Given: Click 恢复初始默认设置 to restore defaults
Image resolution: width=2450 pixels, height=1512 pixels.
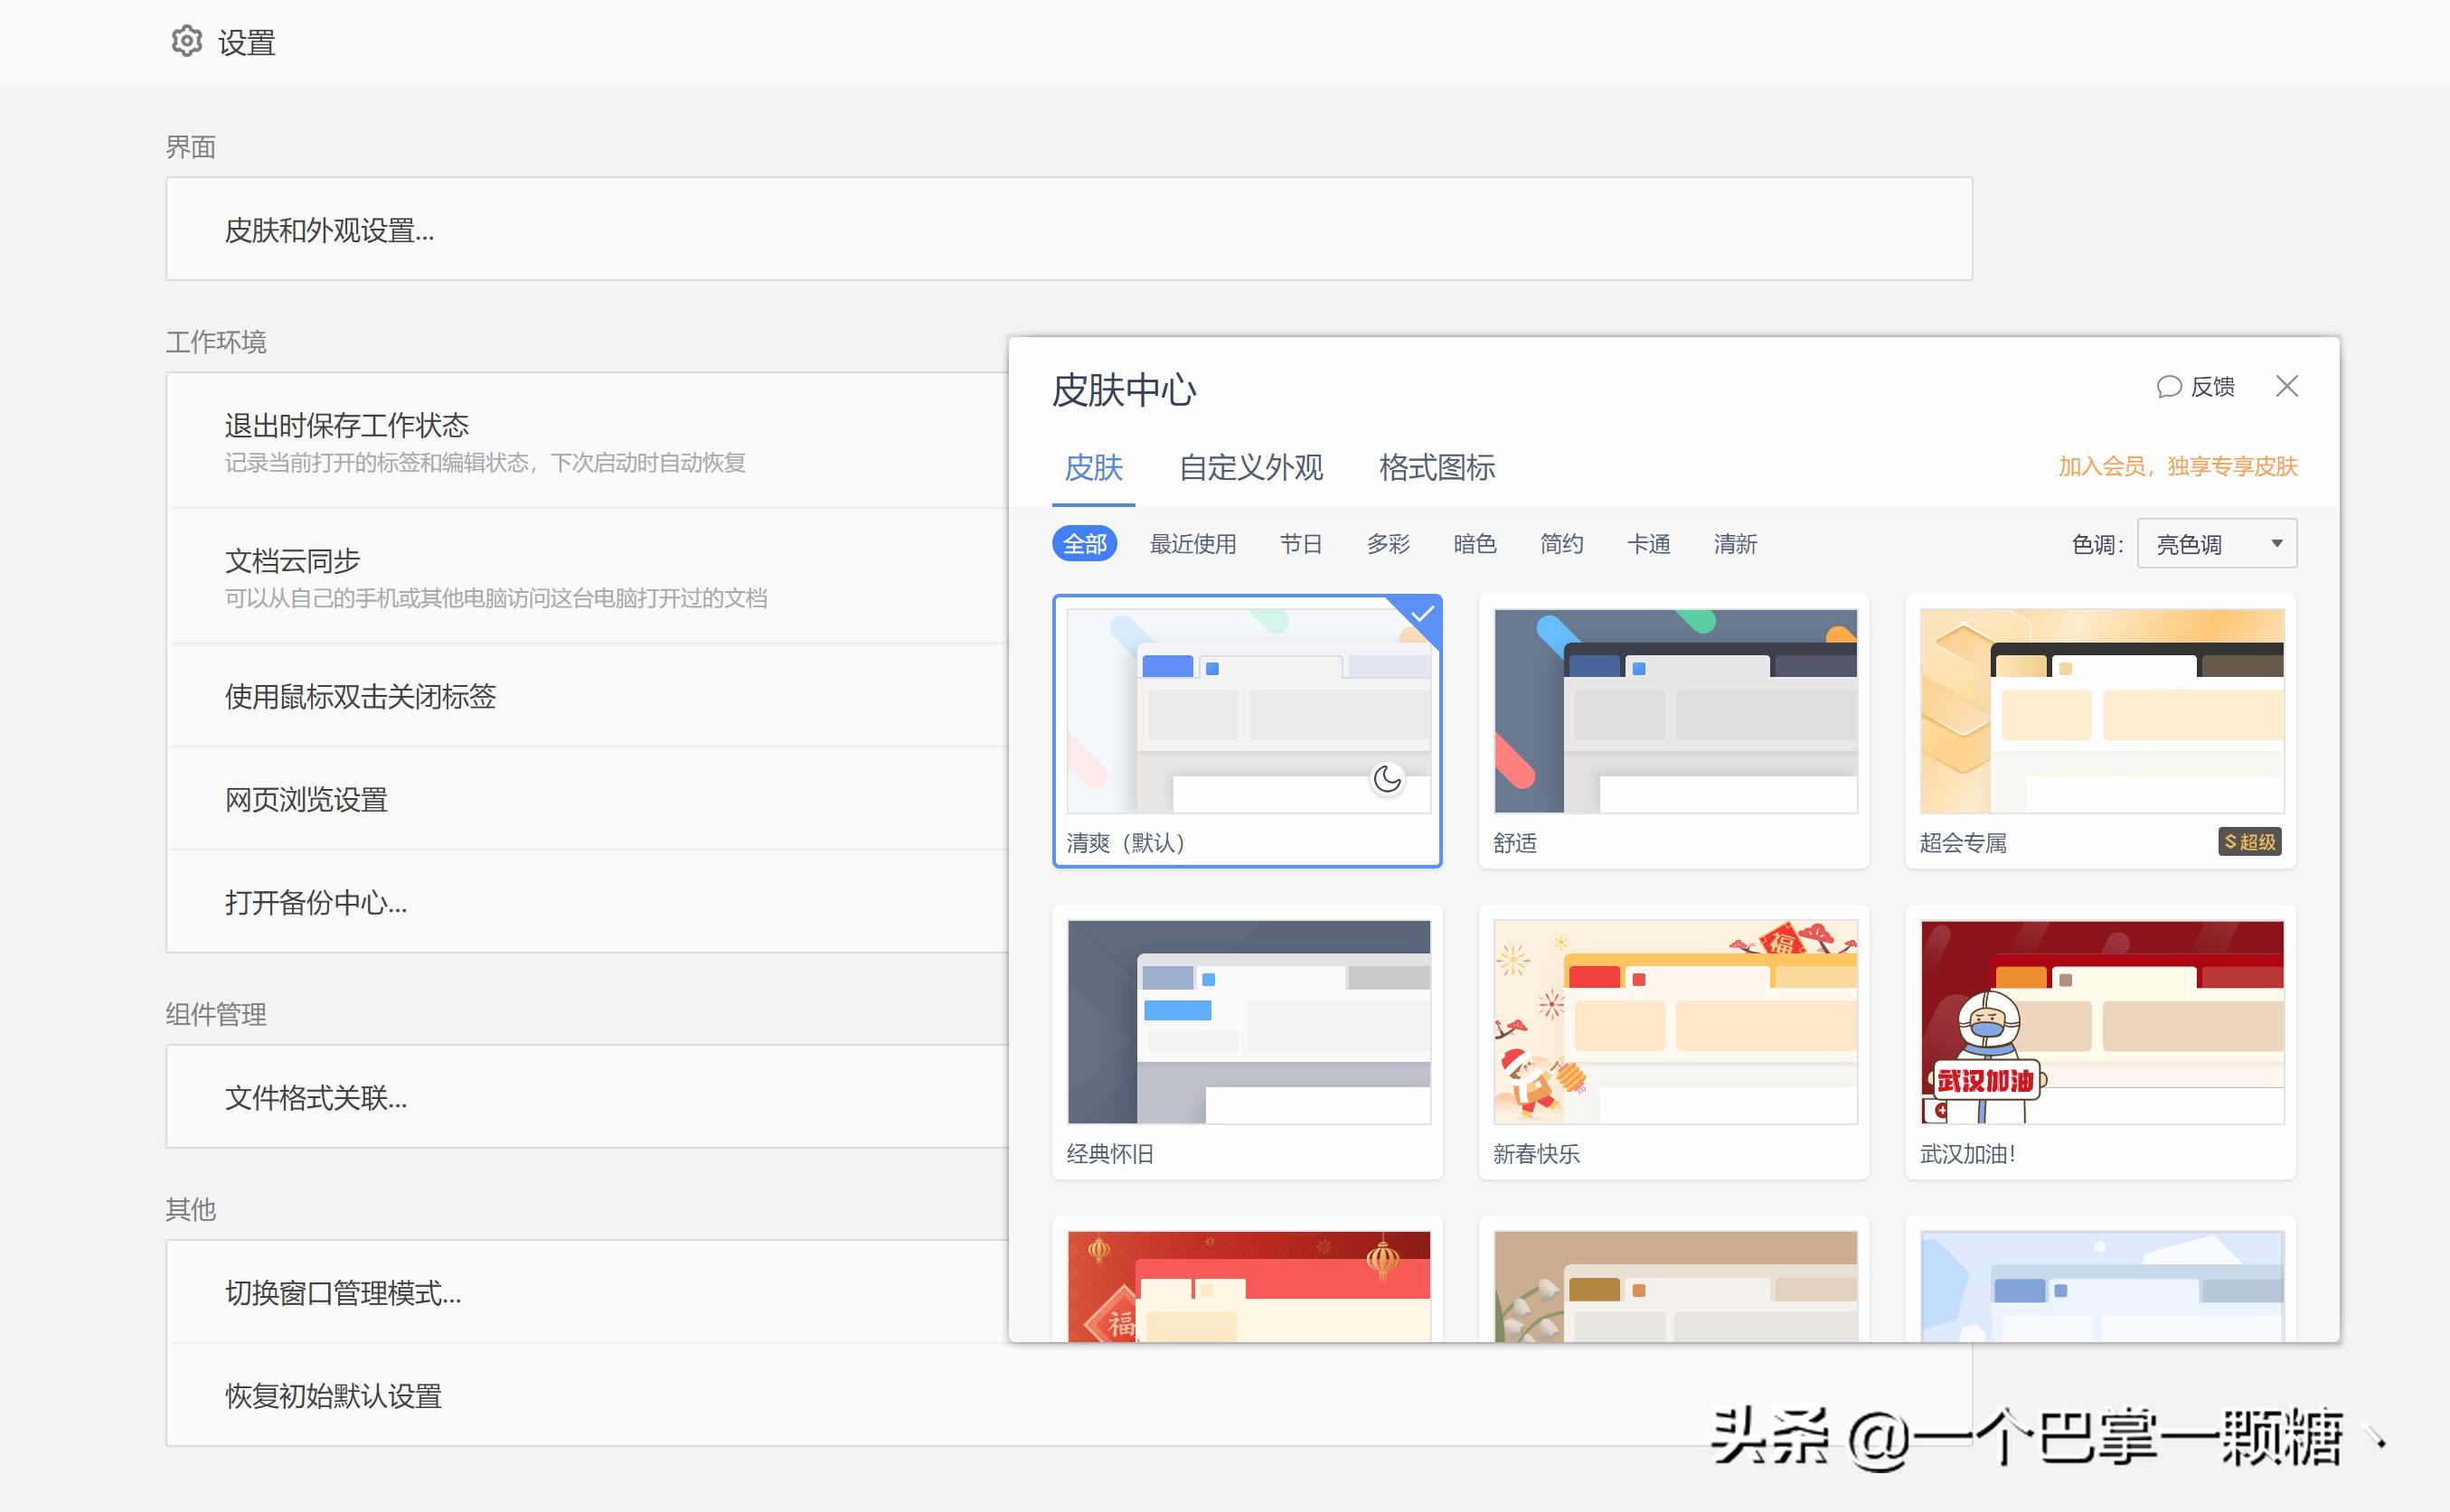Looking at the screenshot, I should tap(334, 1396).
